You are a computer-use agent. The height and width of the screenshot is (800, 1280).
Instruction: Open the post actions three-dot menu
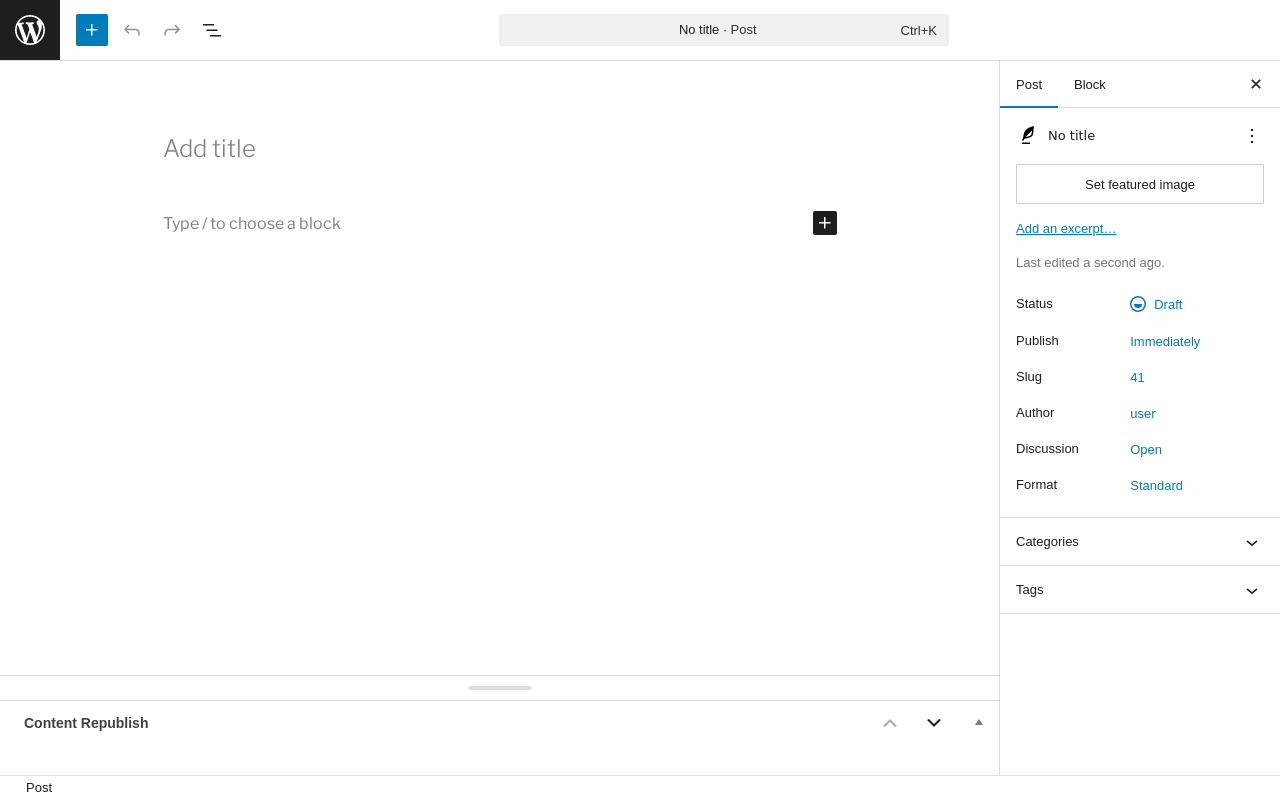tap(1252, 136)
